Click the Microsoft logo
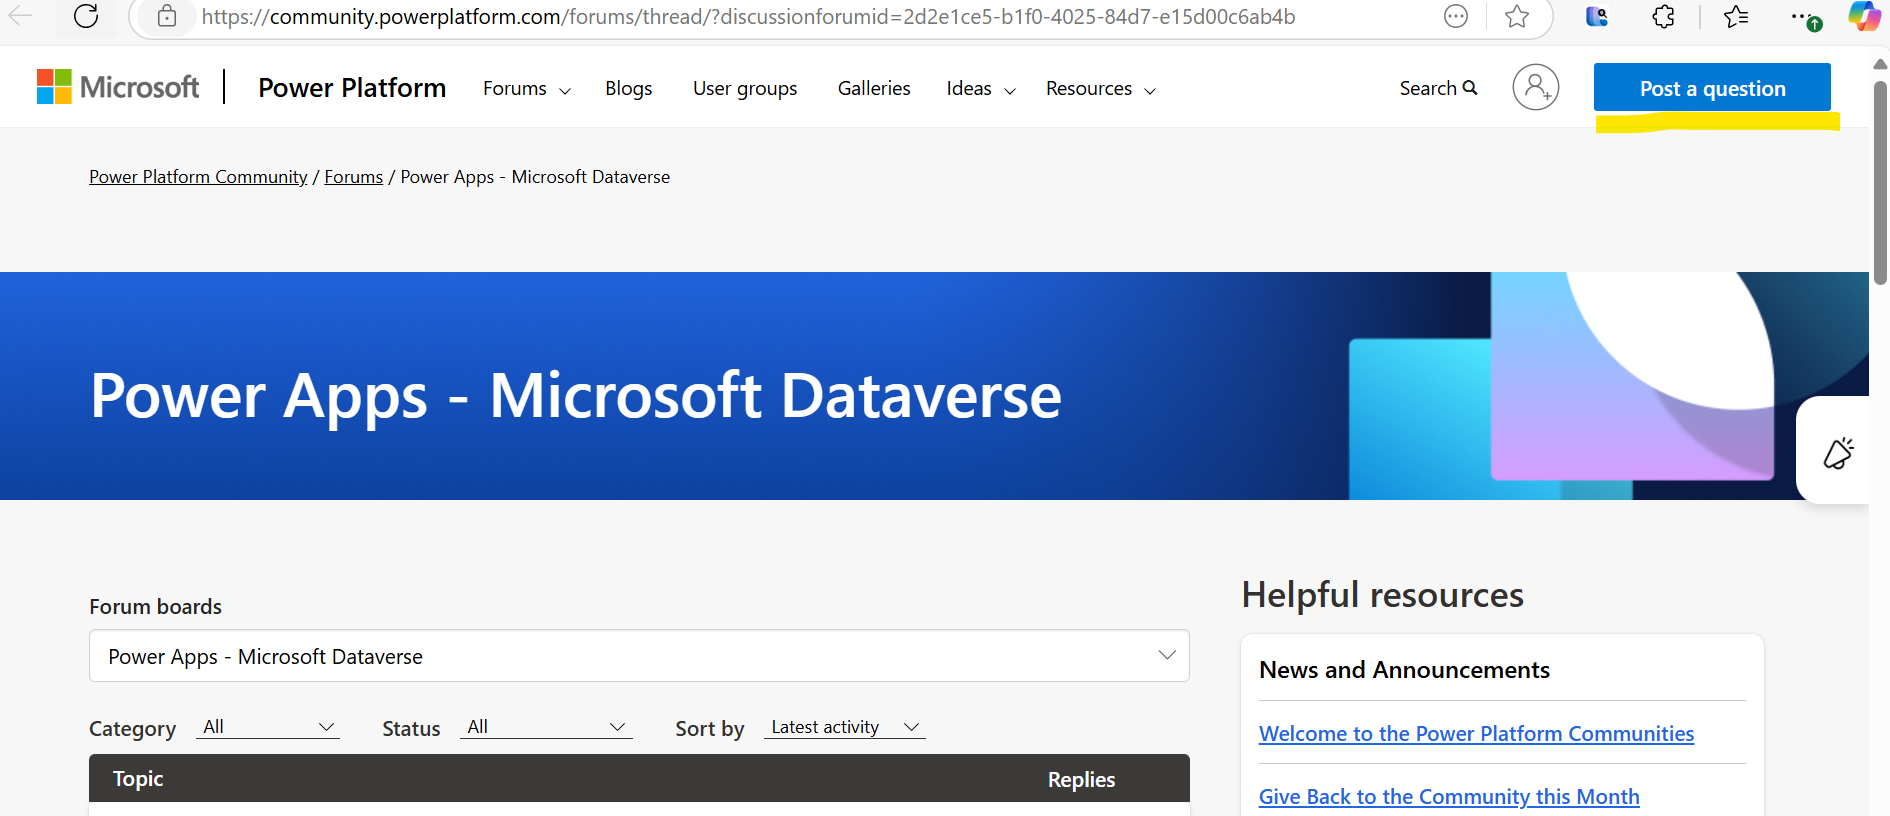 118,87
